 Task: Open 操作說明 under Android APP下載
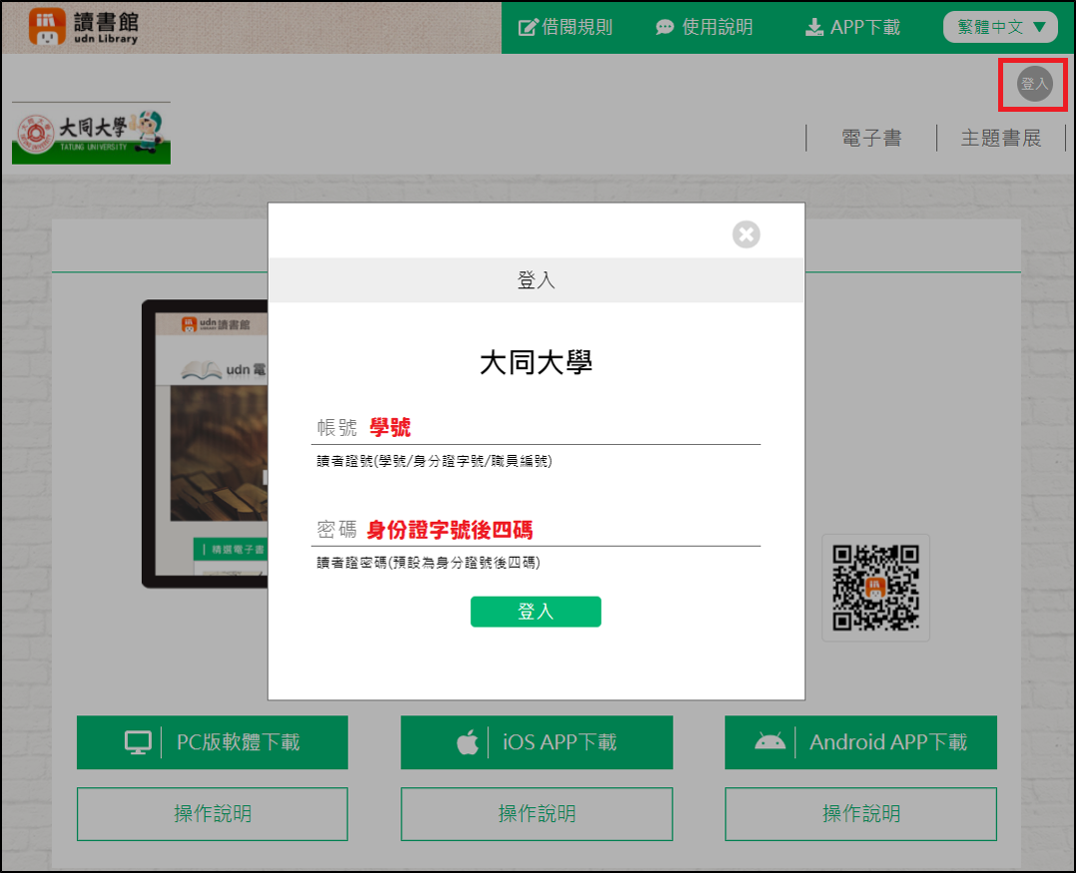[861, 814]
